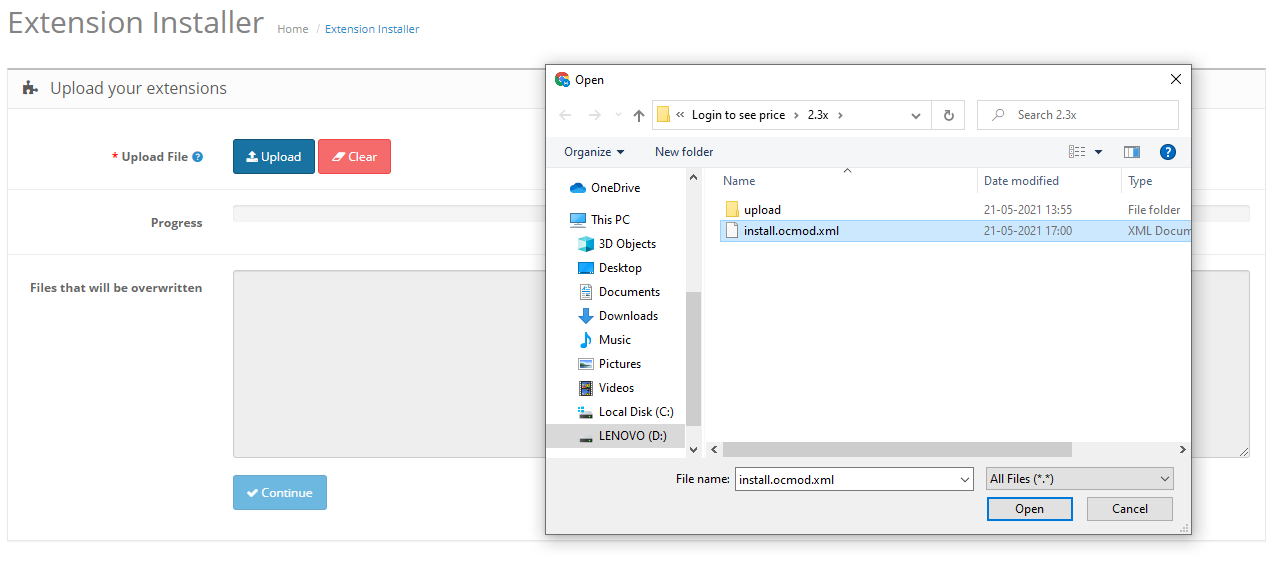Click the Music note icon
This screenshot has width=1273, height=567.
586,340
